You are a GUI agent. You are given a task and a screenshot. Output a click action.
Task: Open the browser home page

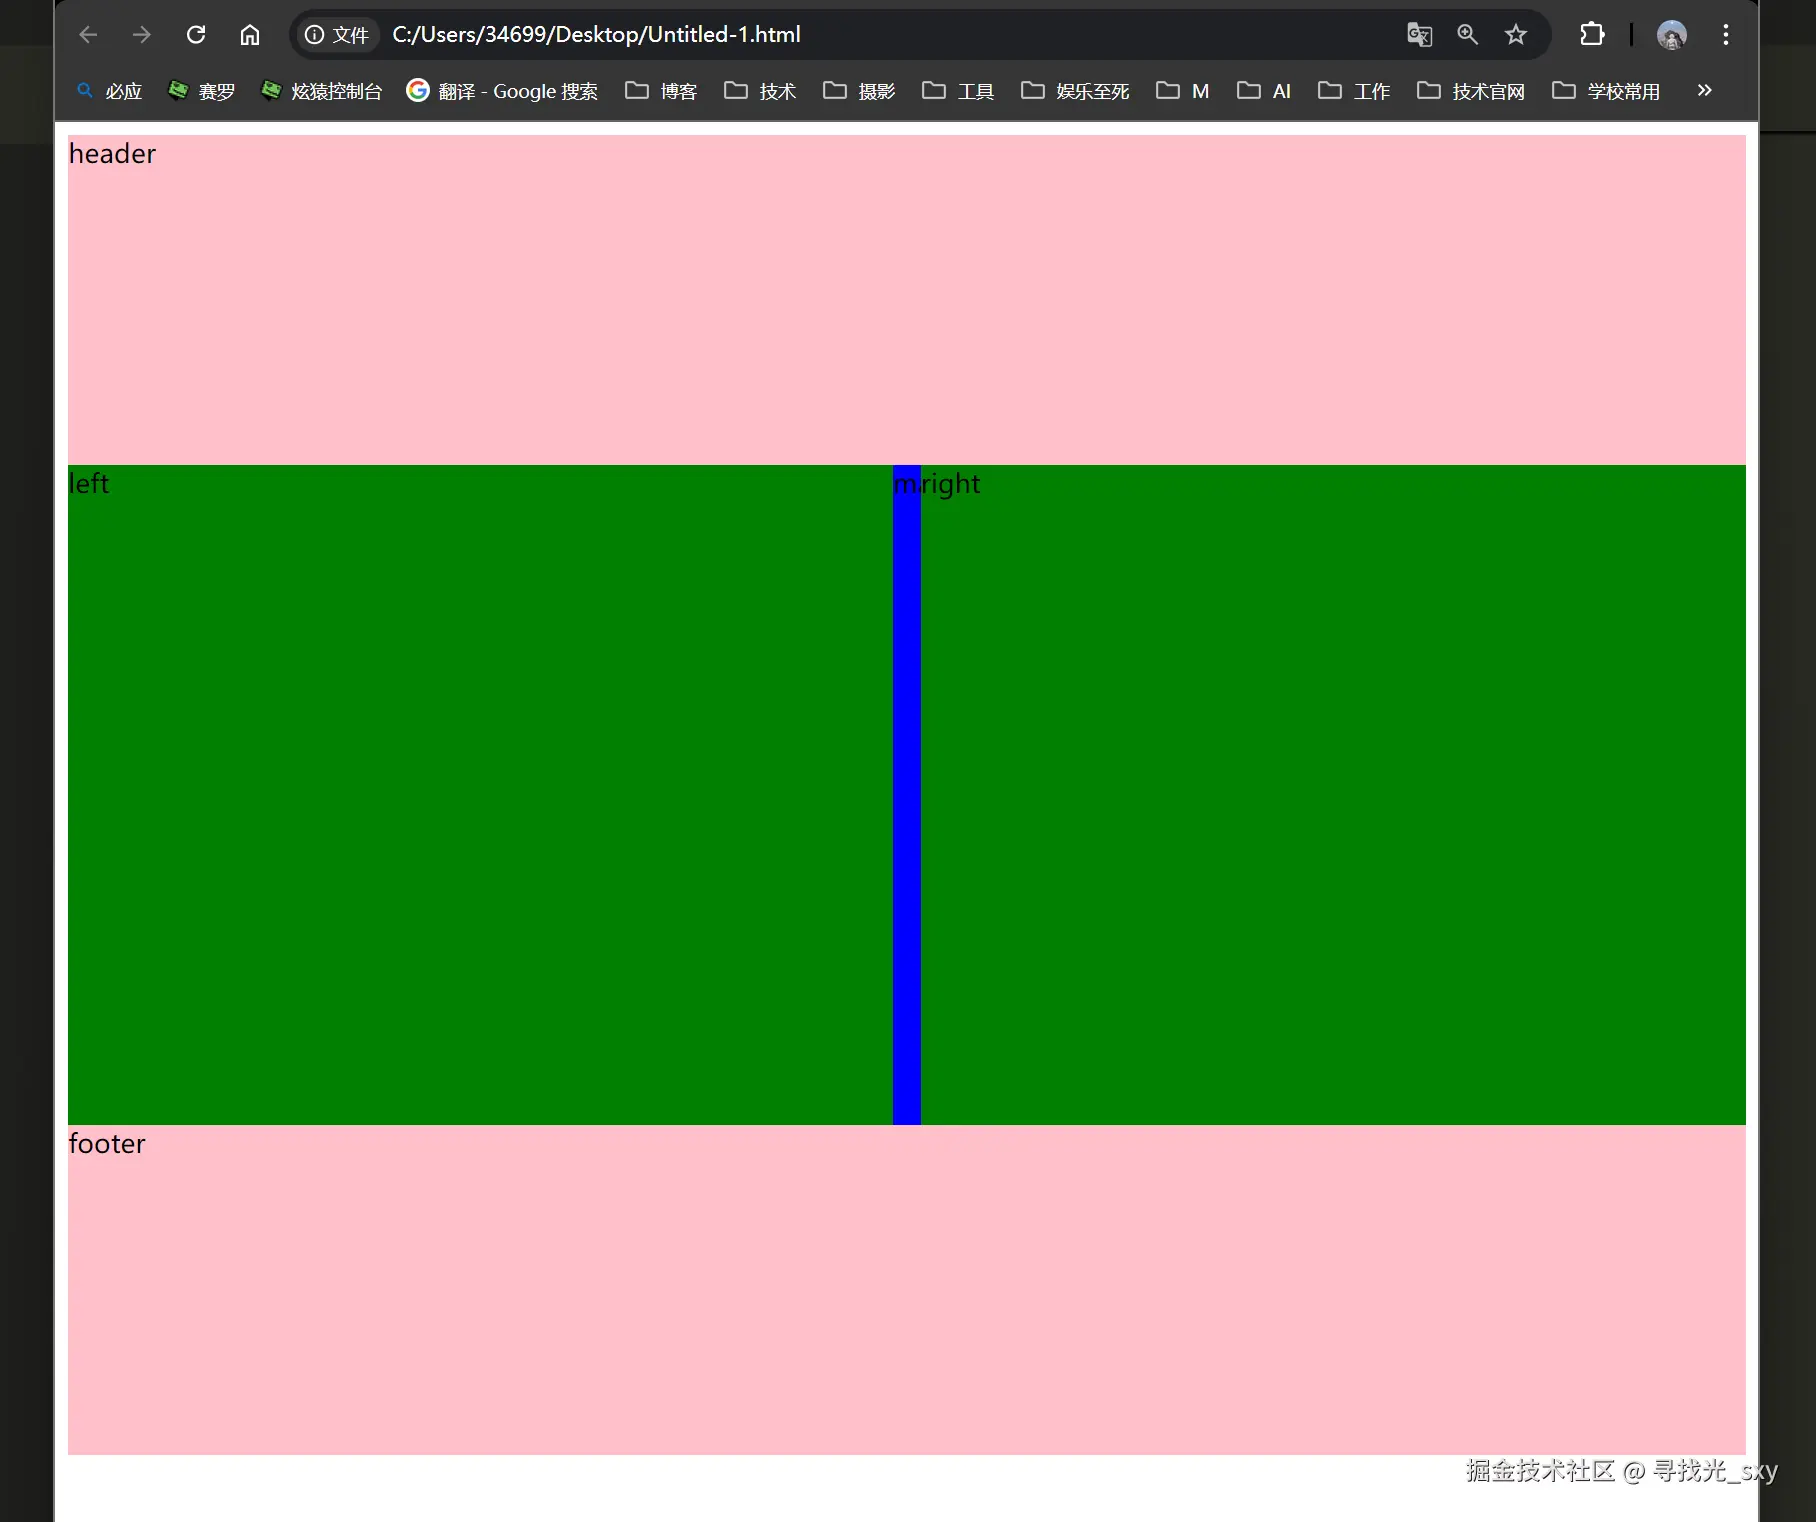(249, 34)
